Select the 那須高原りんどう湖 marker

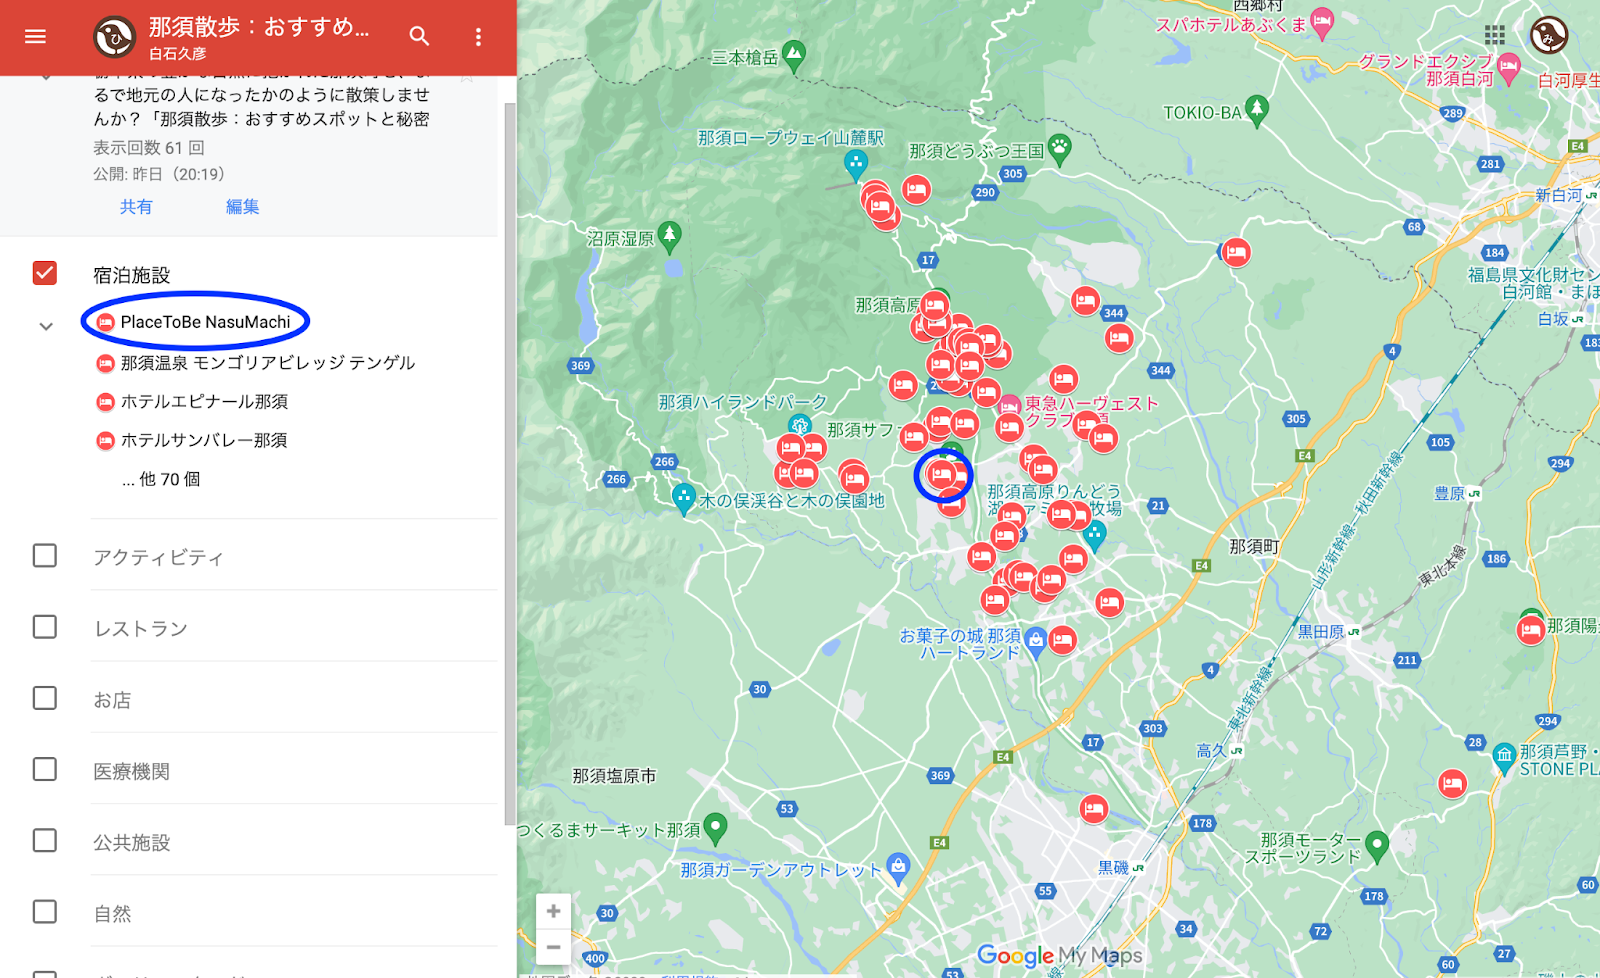coord(1095,536)
